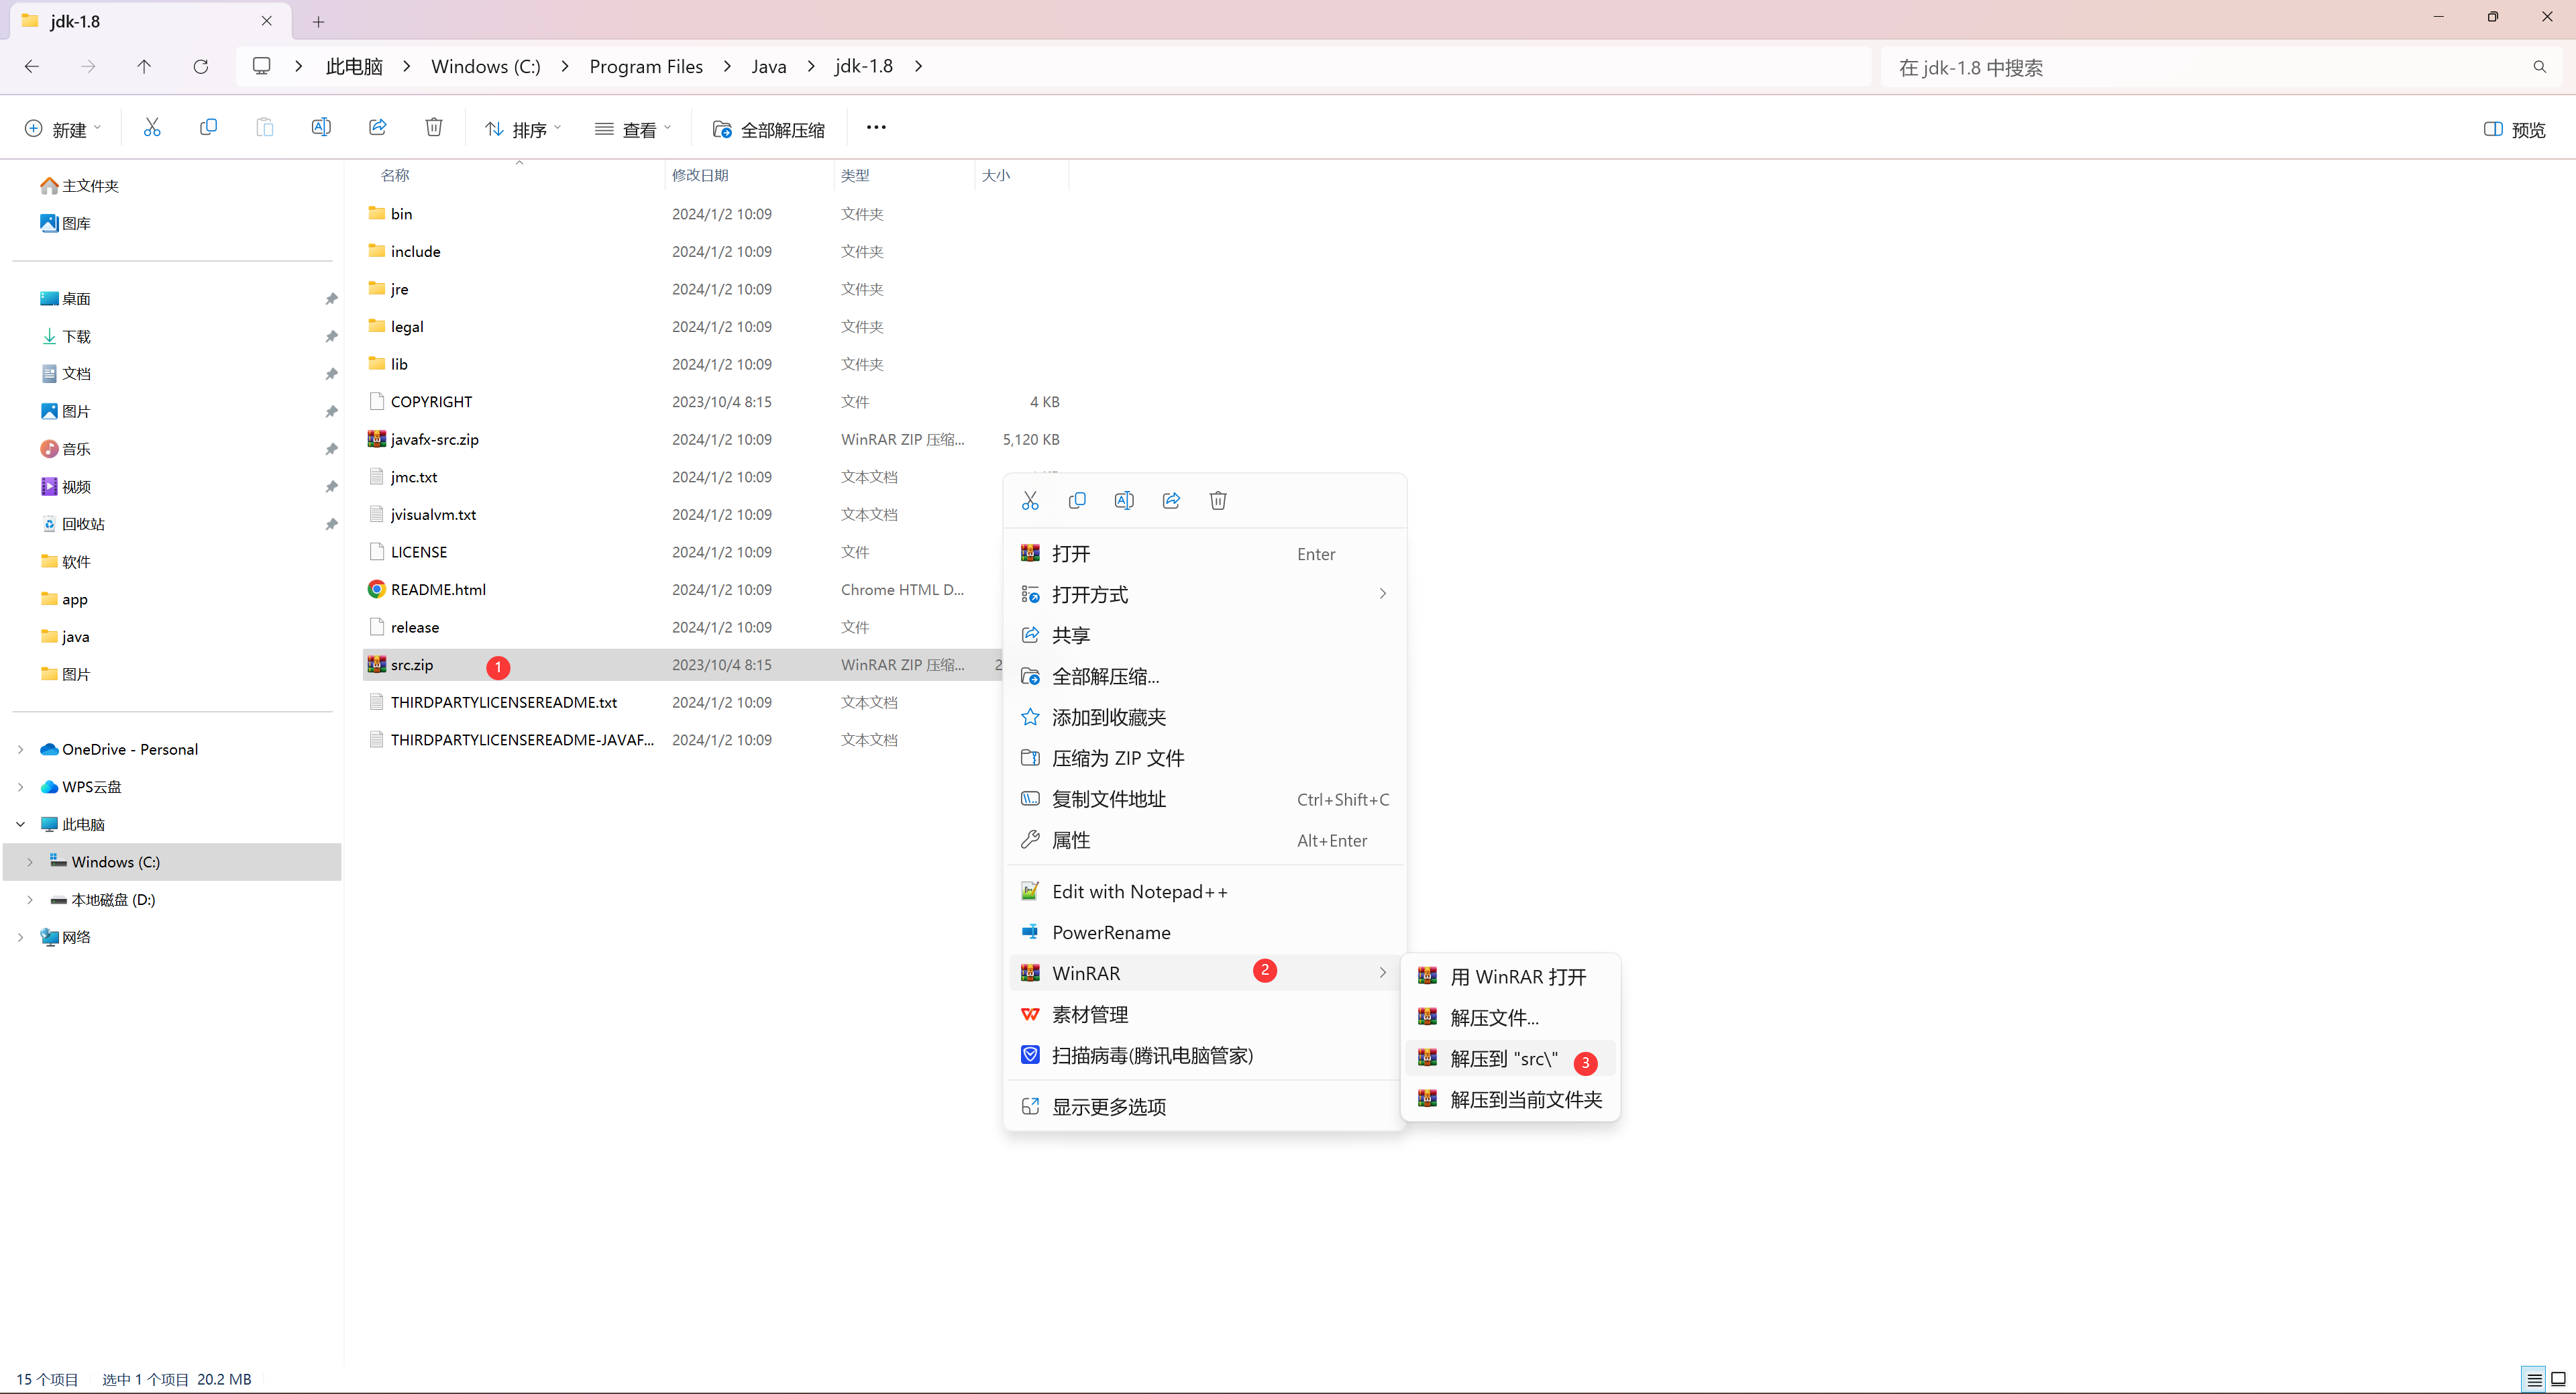Open the Sort dropdown
The image size is (2576, 1394).
(523, 129)
